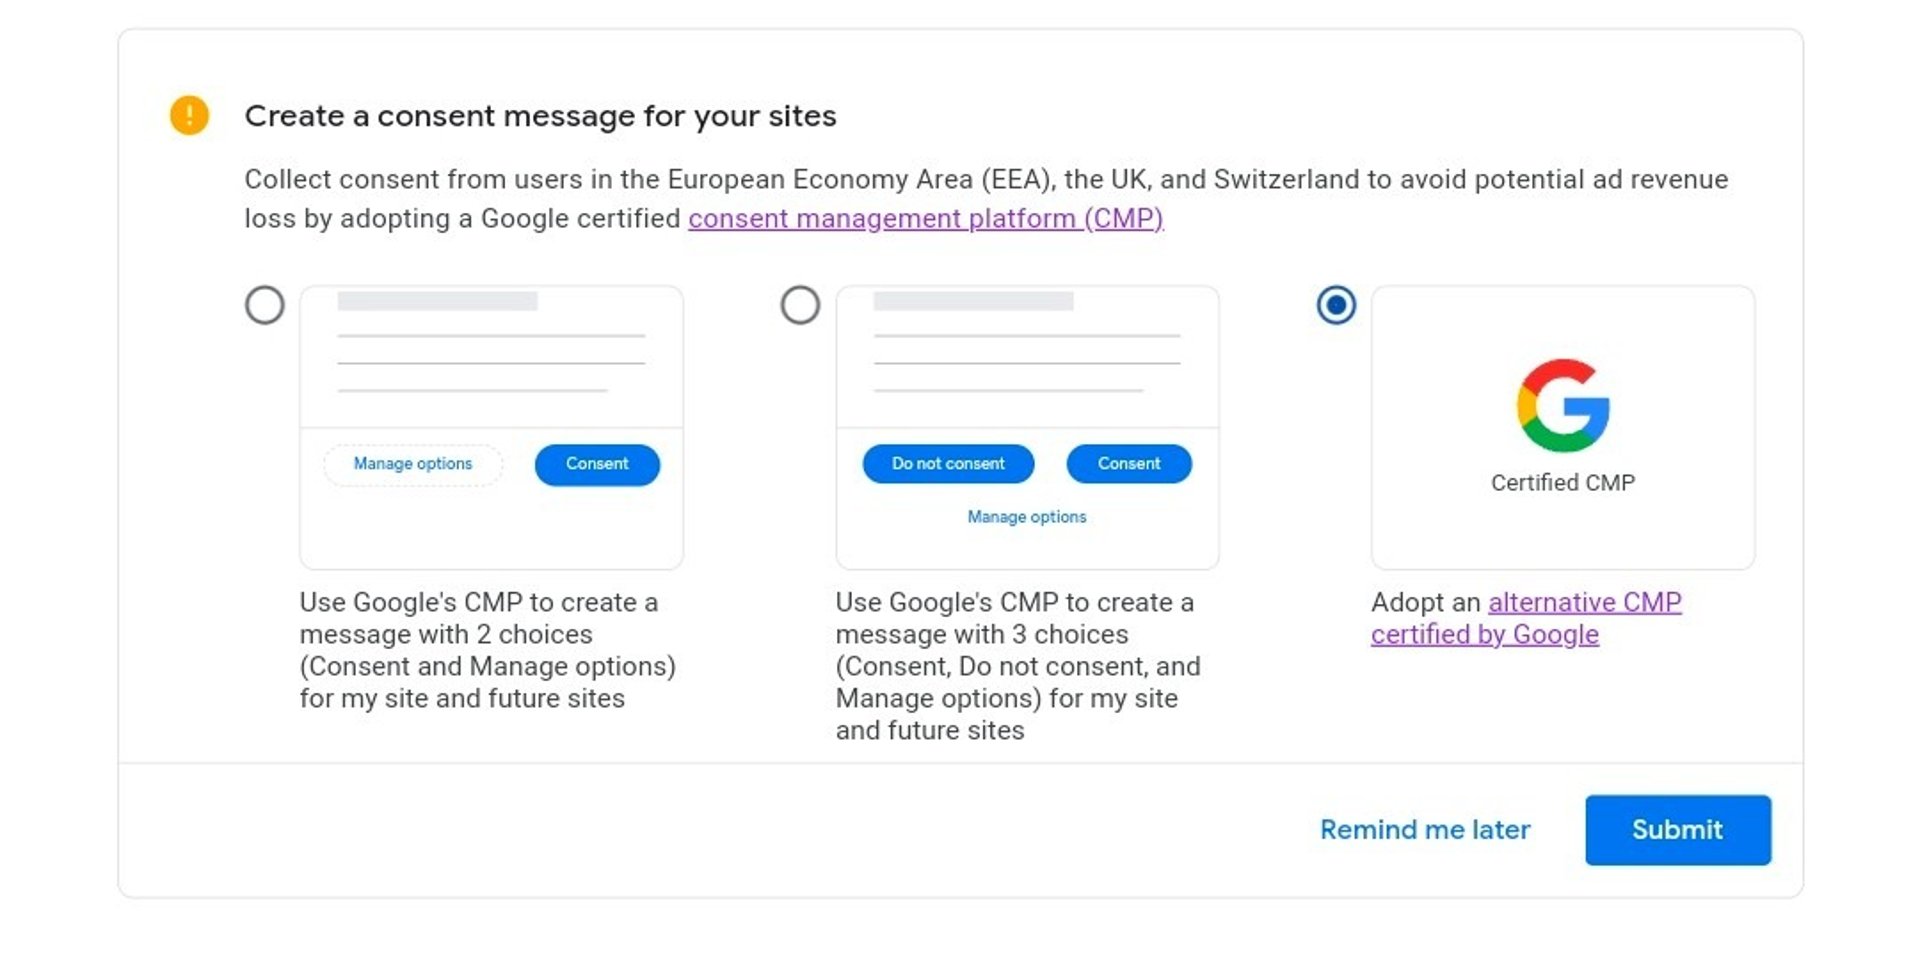Select the Certified CMP radio button
1920x974 pixels.
(1336, 305)
